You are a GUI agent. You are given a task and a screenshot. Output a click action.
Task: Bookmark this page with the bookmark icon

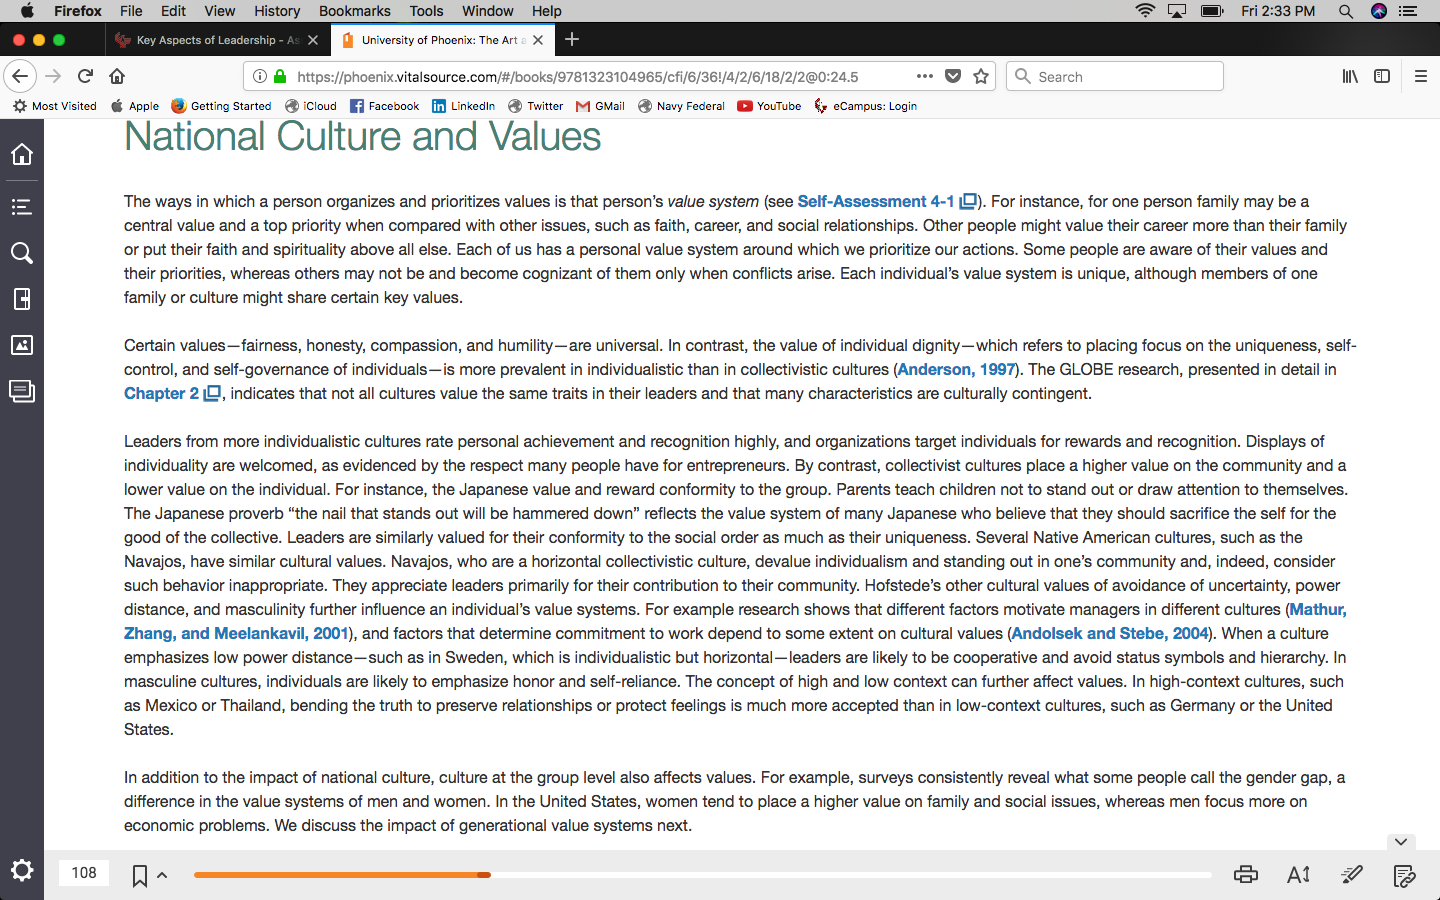click(x=140, y=876)
